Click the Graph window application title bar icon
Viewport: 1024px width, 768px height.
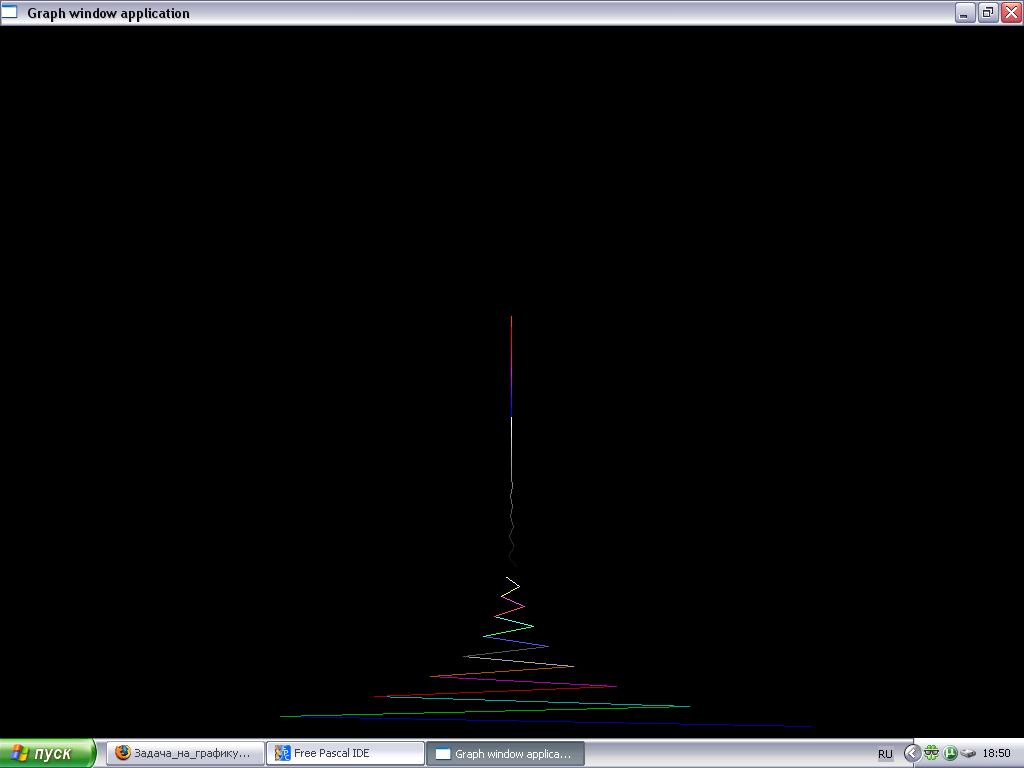[x=10, y=13]
